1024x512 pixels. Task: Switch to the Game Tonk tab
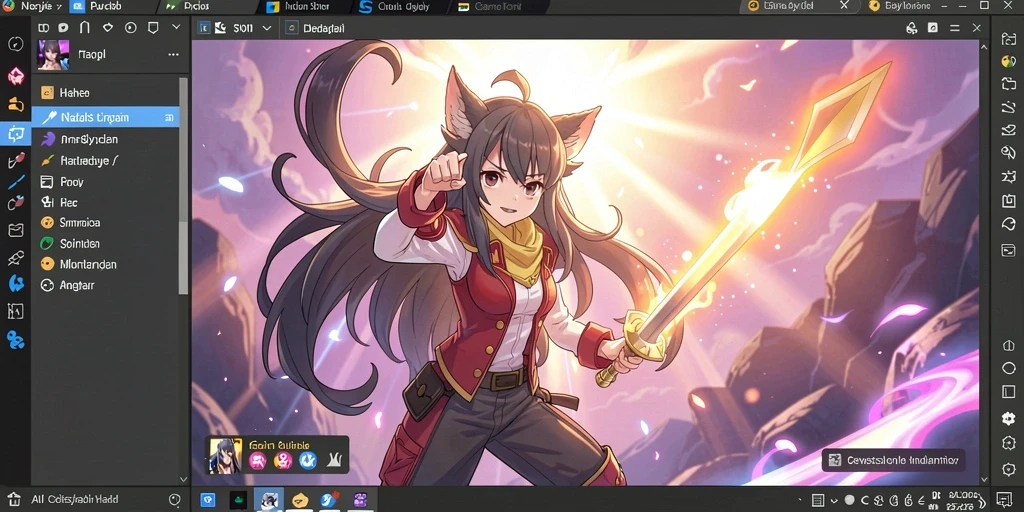(499, 7)
